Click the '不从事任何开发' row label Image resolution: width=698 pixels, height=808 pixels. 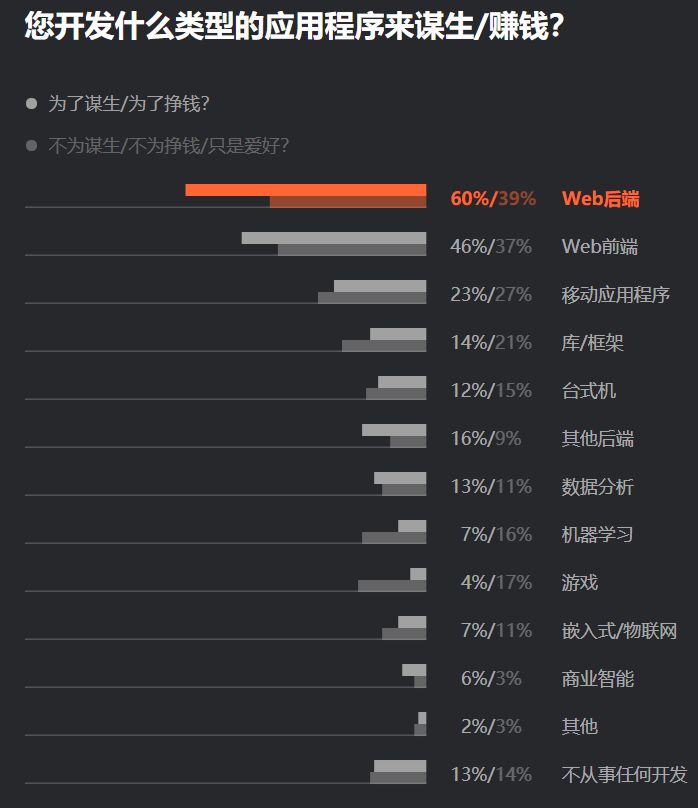(x=624, y=774)
